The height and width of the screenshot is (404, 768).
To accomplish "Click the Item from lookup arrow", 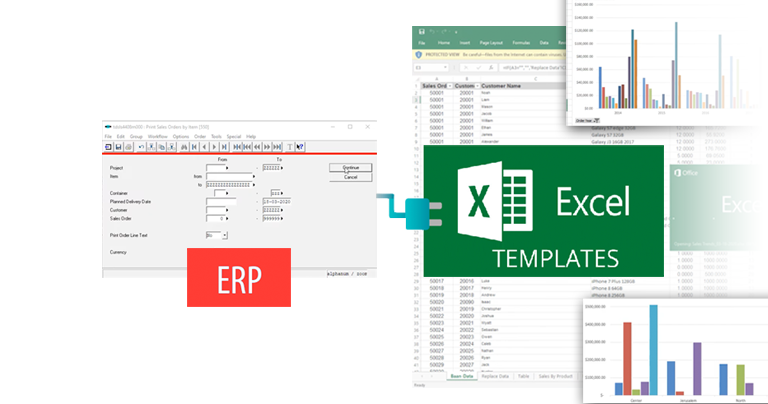I will tap(254, 176).
